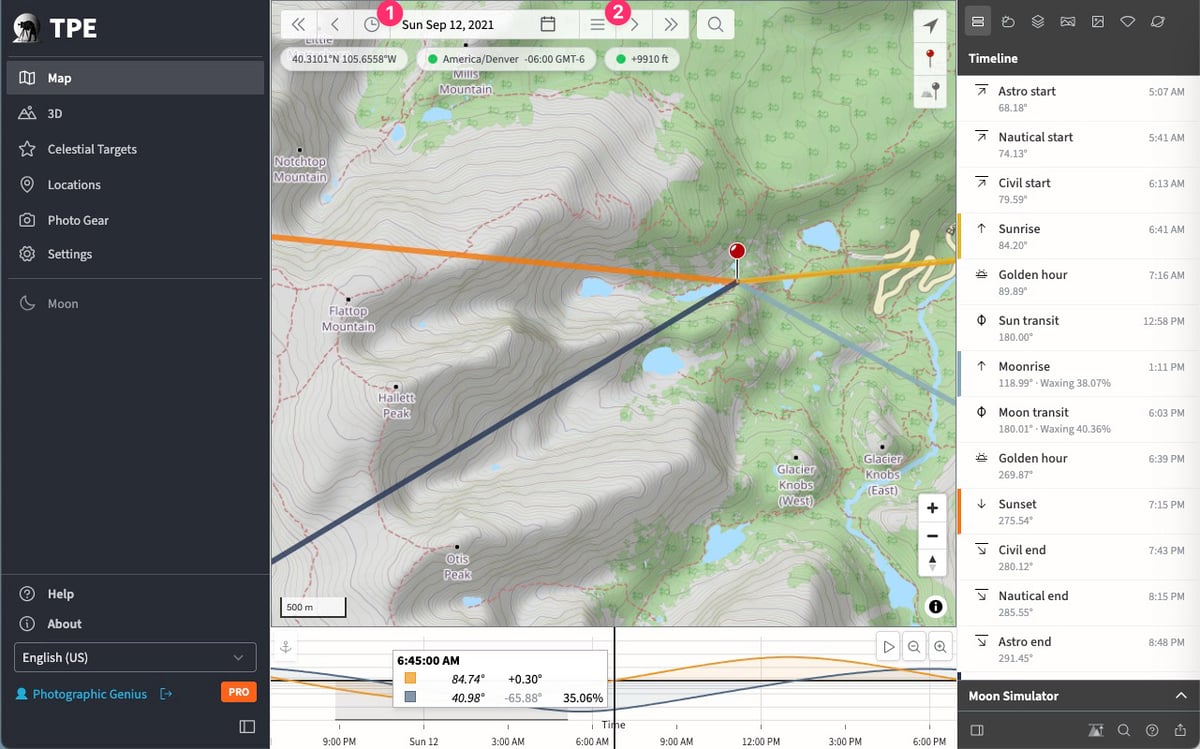Screen dimensions: 1200x749
Task: Click the anchor icon on the chart
Action: [x=284, y=647]
